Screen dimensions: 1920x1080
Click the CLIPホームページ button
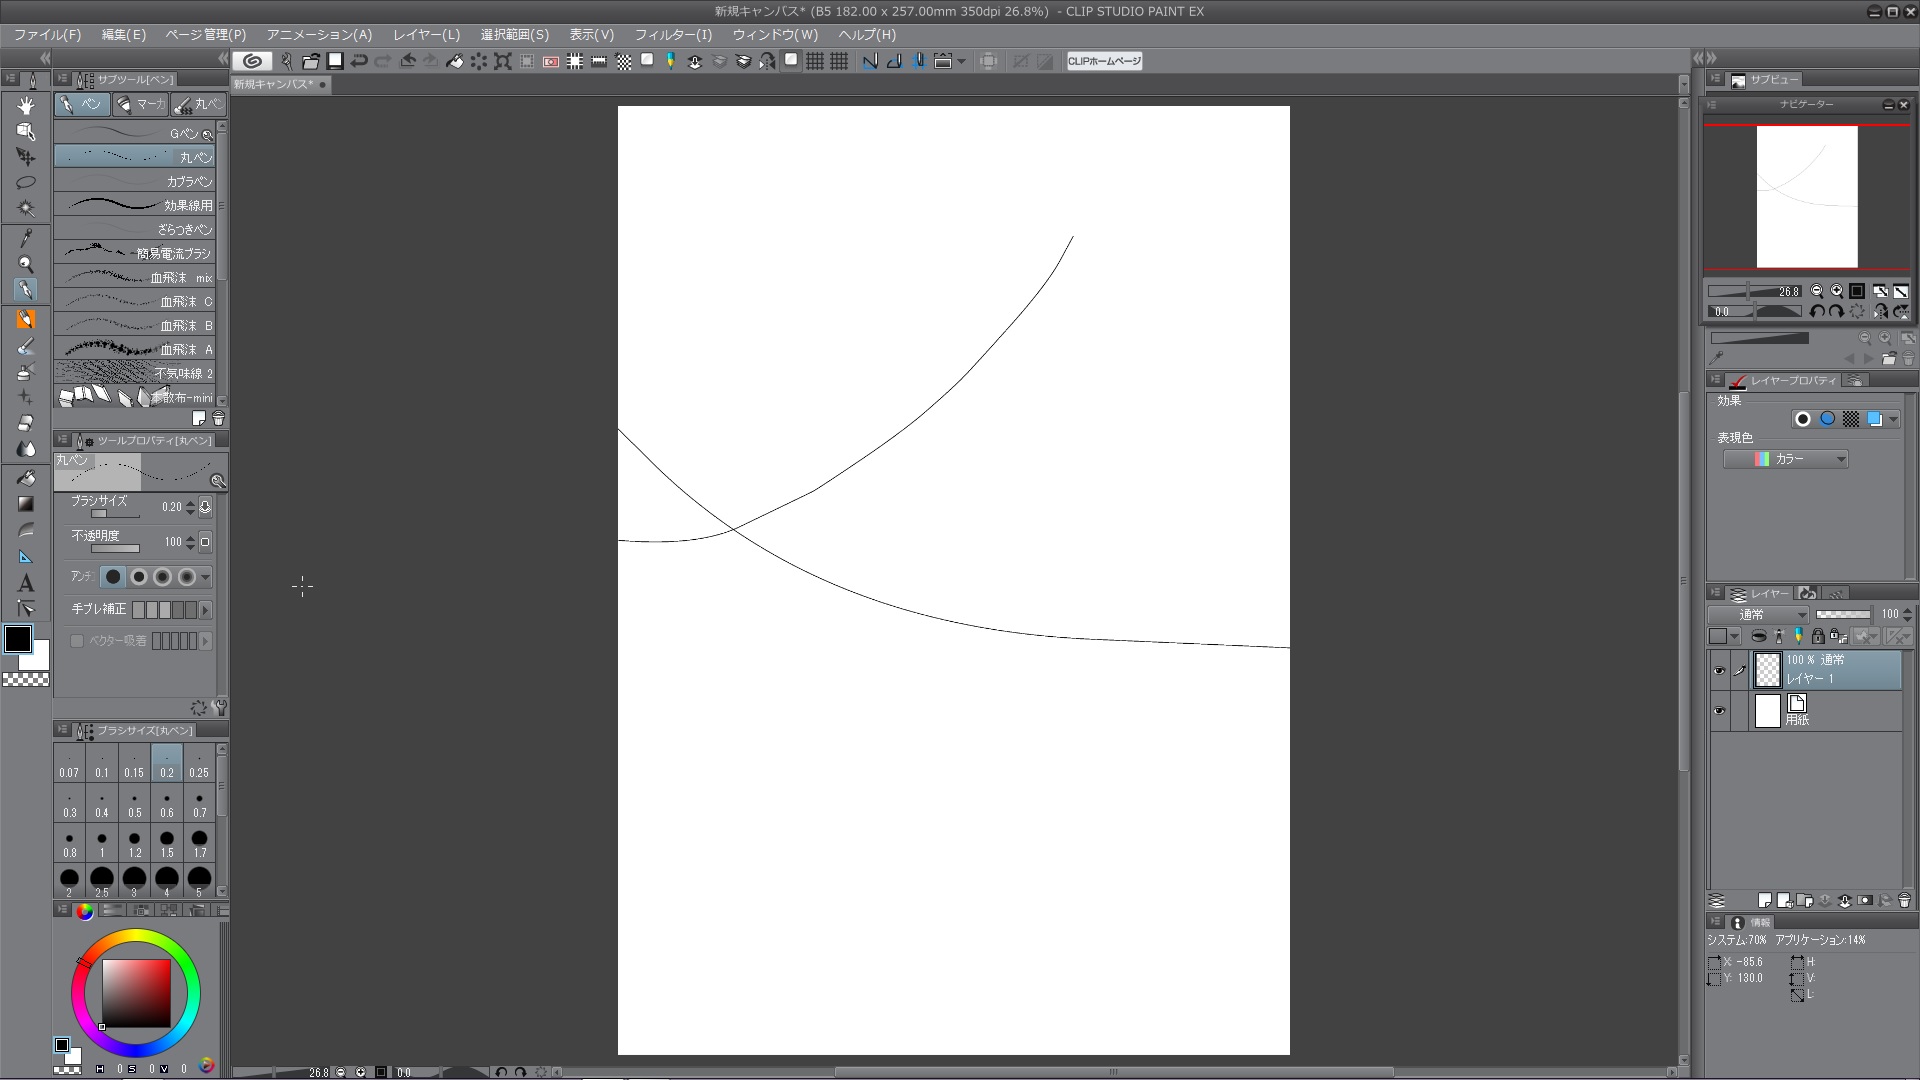[x=1104, y=61]
